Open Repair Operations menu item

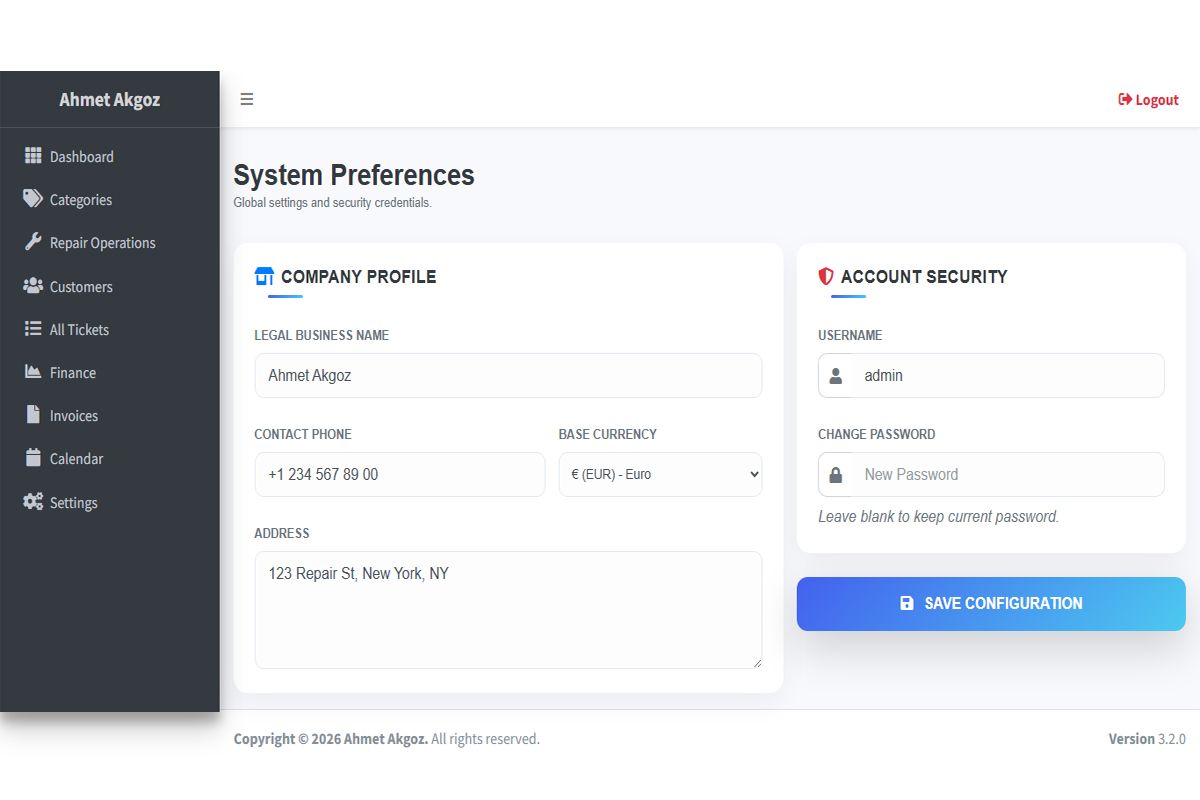click(102, 243)
